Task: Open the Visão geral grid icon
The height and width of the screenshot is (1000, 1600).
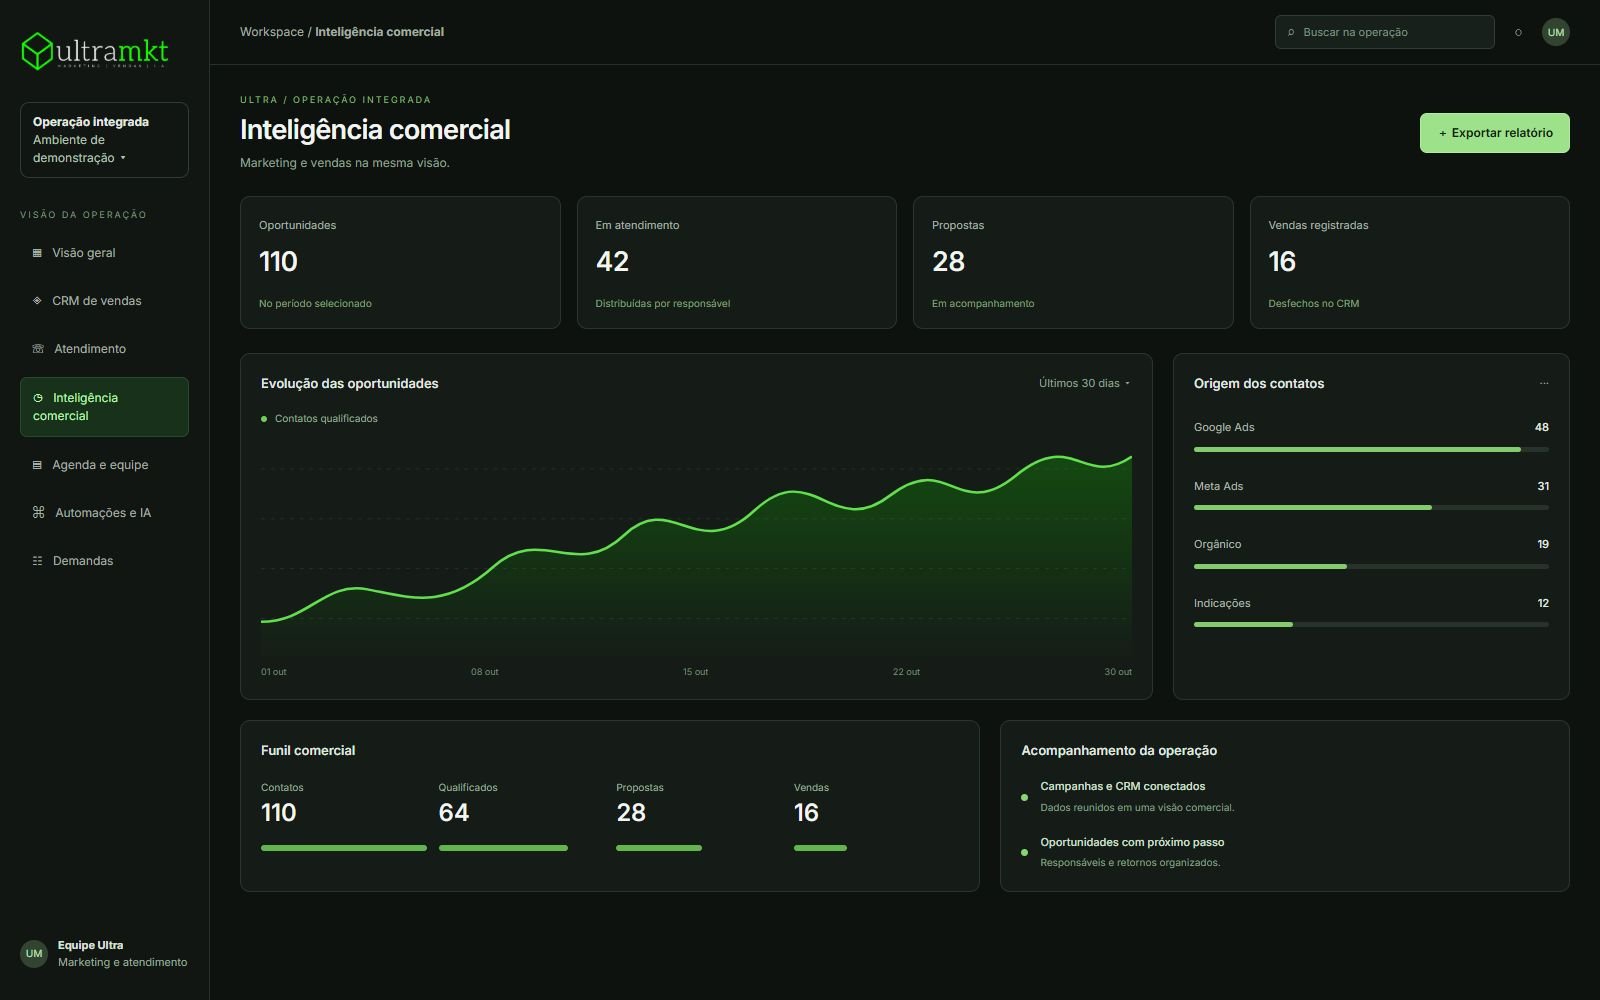Action: tap(38, 253)
